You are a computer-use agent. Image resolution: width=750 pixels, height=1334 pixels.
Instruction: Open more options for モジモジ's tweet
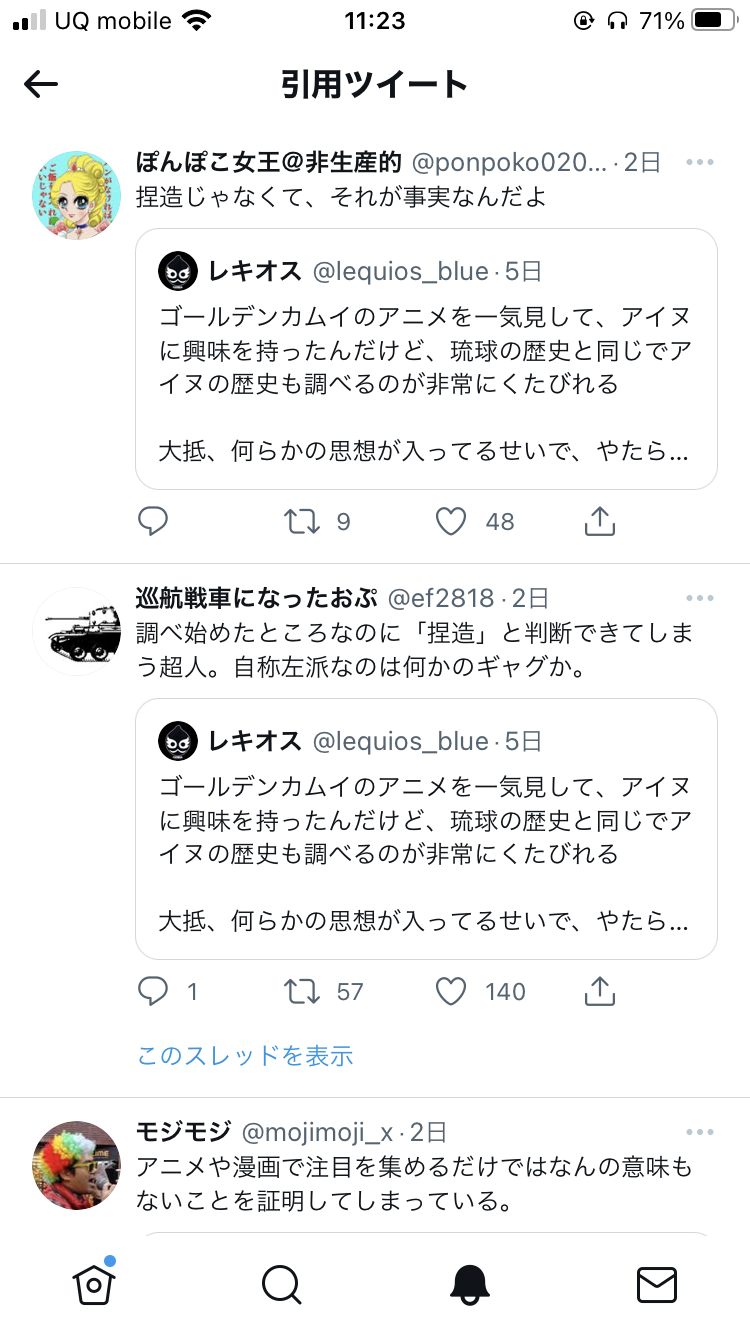coord(700,1132)
